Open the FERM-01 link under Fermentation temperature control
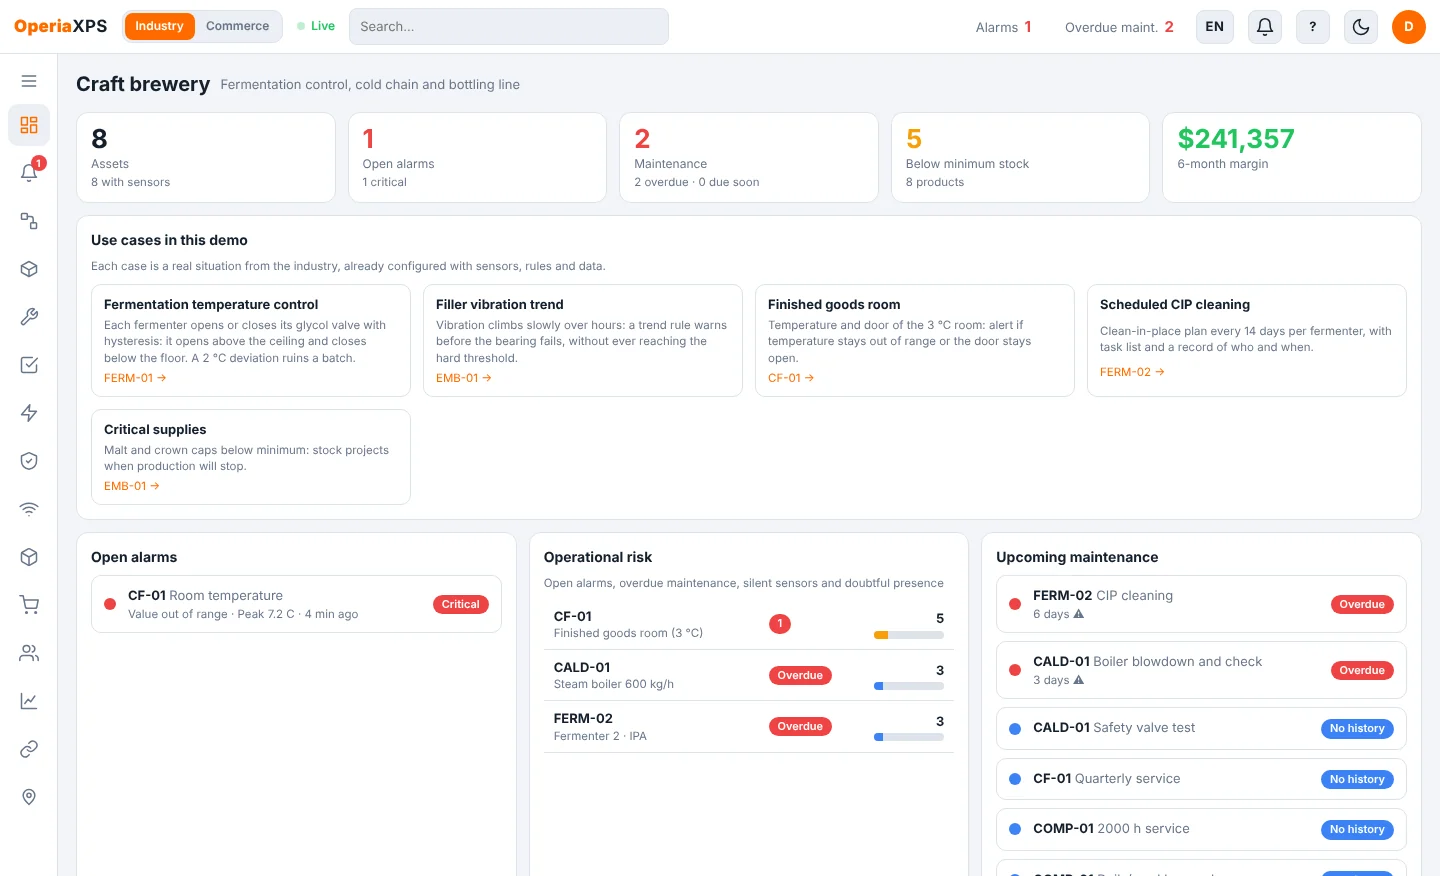 135,378
